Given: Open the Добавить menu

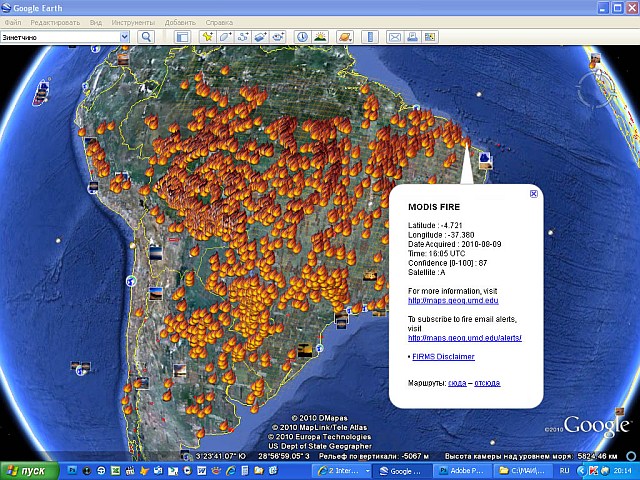Looking at the screenshot, I should coord(180,22).
